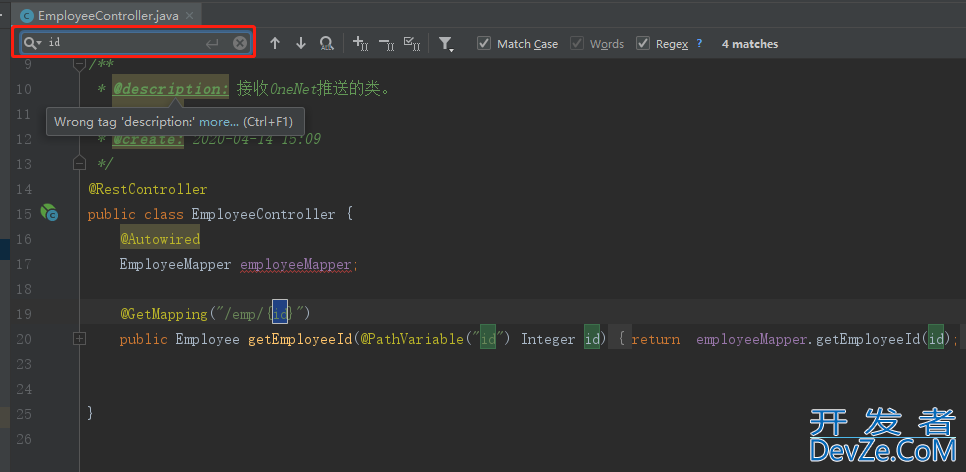The height and width of the screenshot is (472, 966).
Task: Expand the folded method at line 20
Action: (x=79, y=338)
